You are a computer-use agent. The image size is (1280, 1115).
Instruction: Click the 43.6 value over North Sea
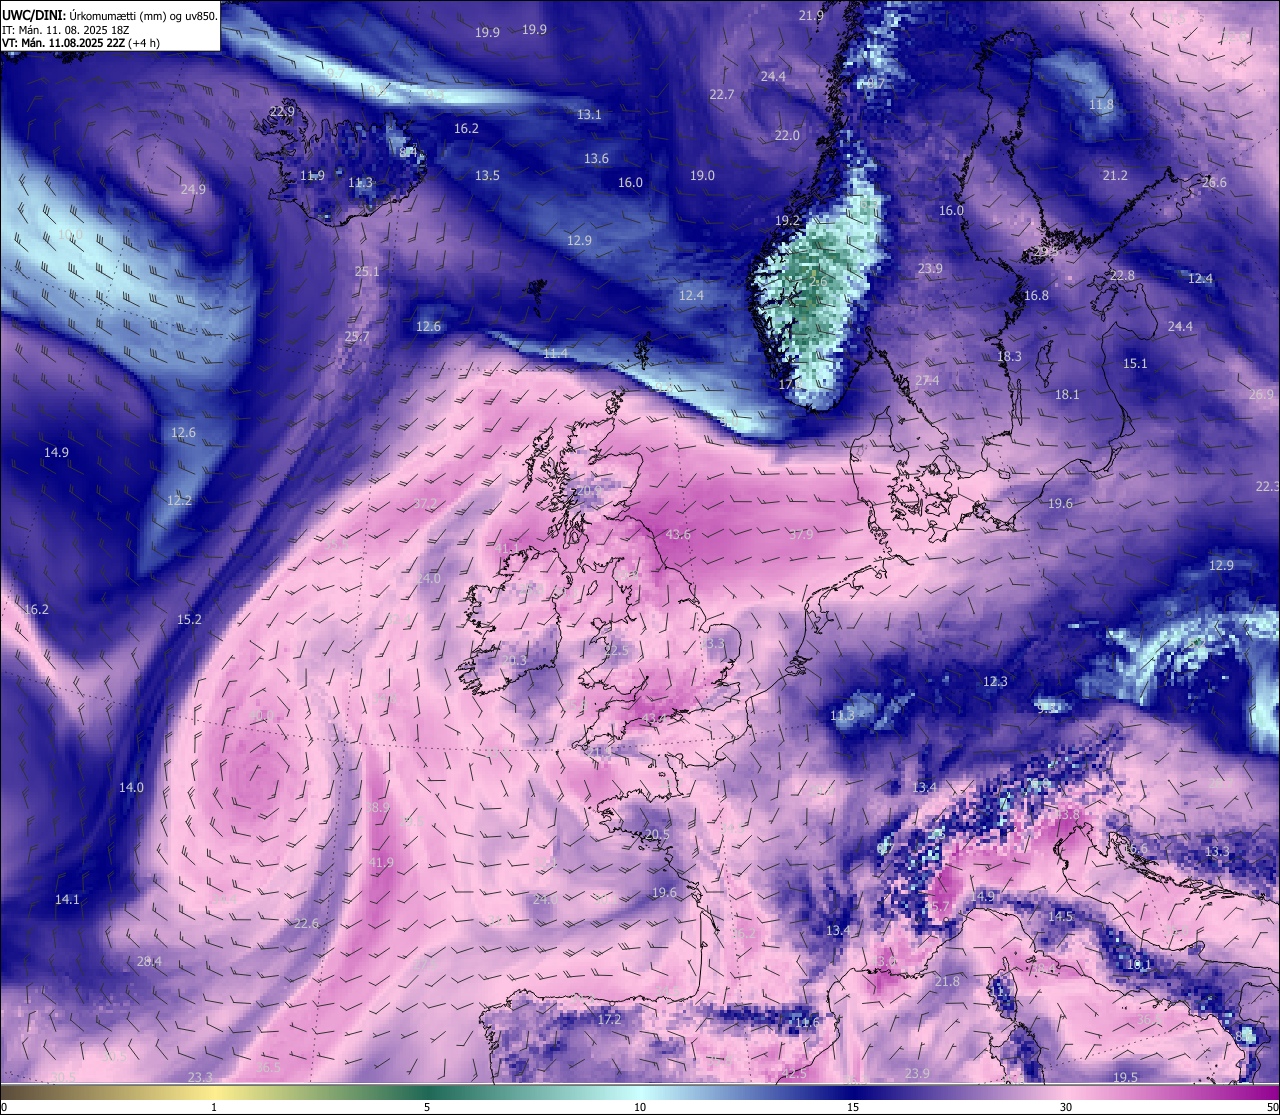(678, 535)
